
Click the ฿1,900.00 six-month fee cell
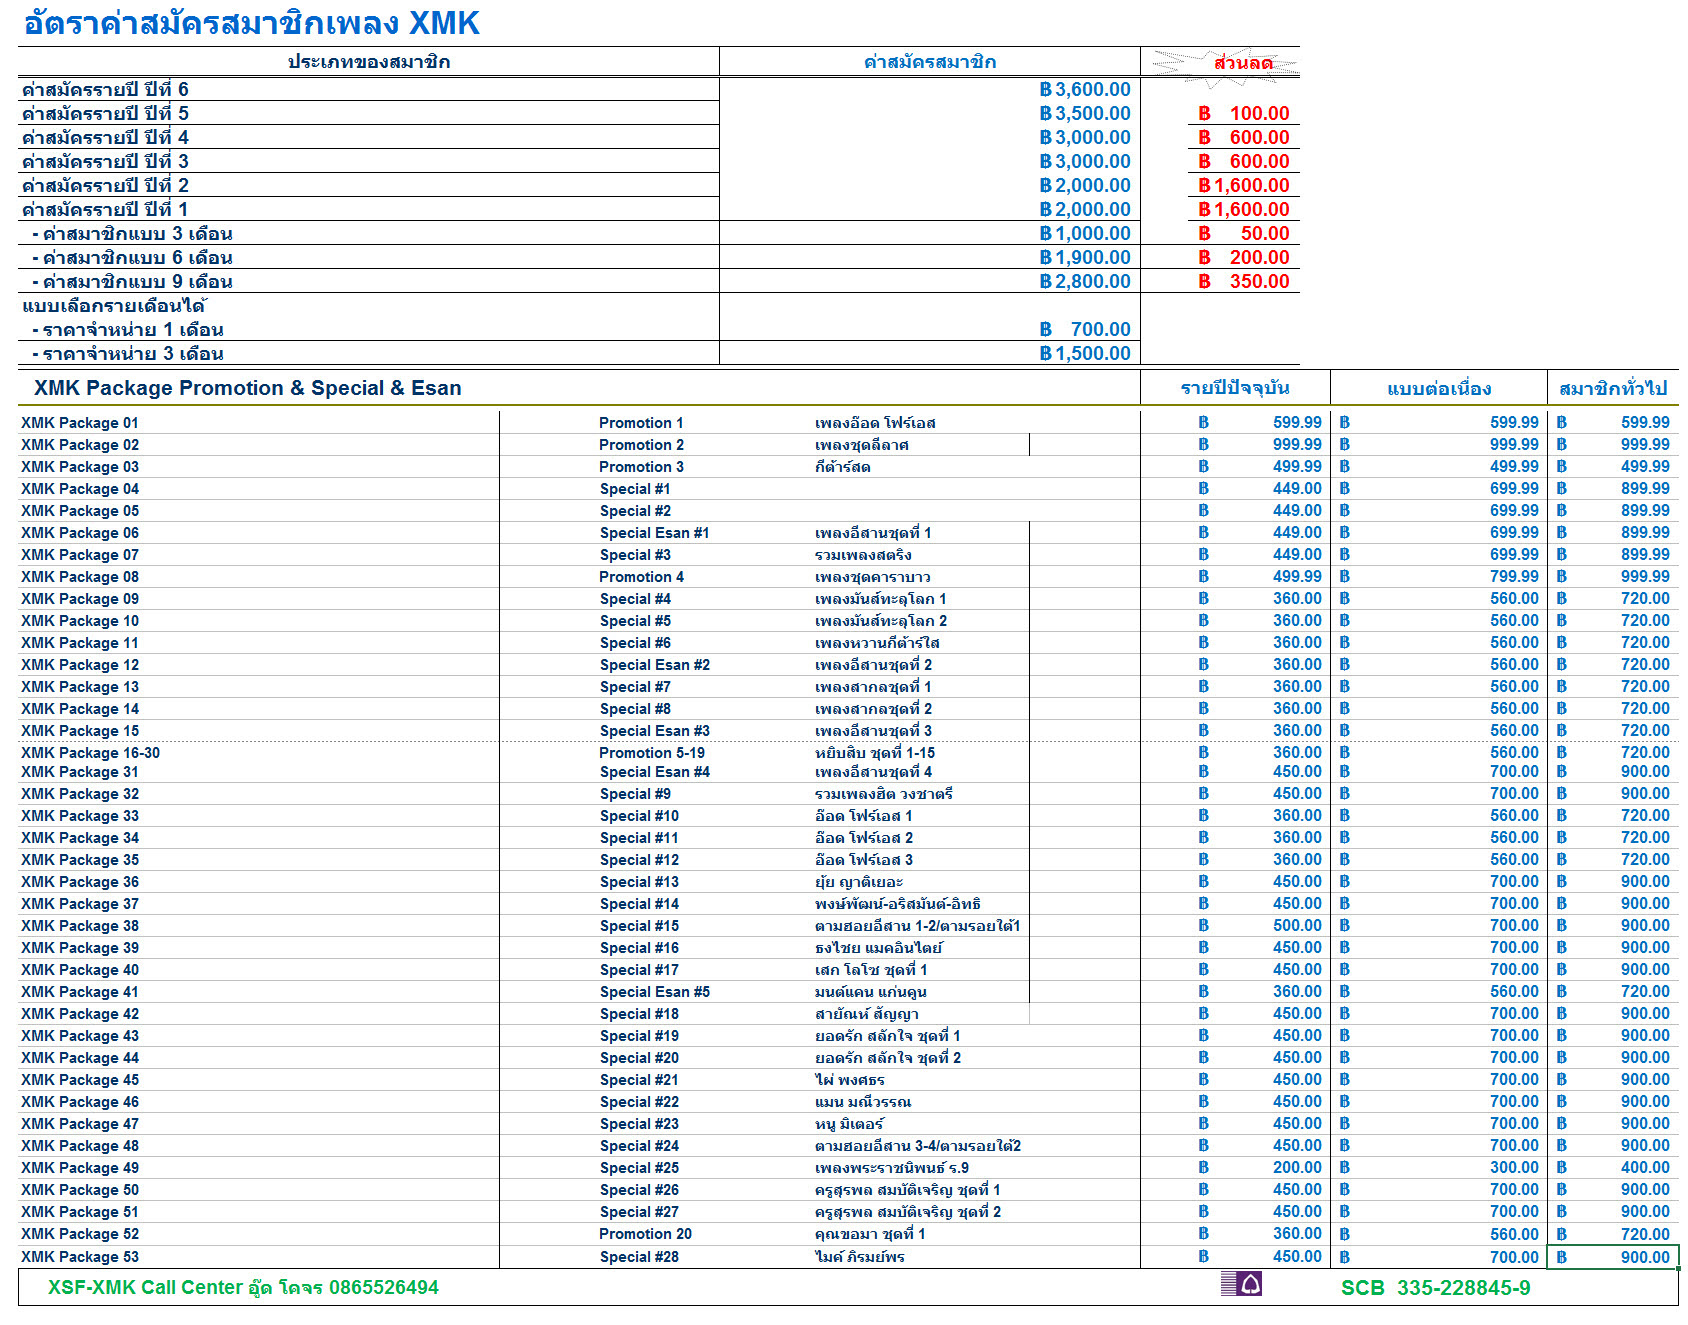pos(1085,257)
